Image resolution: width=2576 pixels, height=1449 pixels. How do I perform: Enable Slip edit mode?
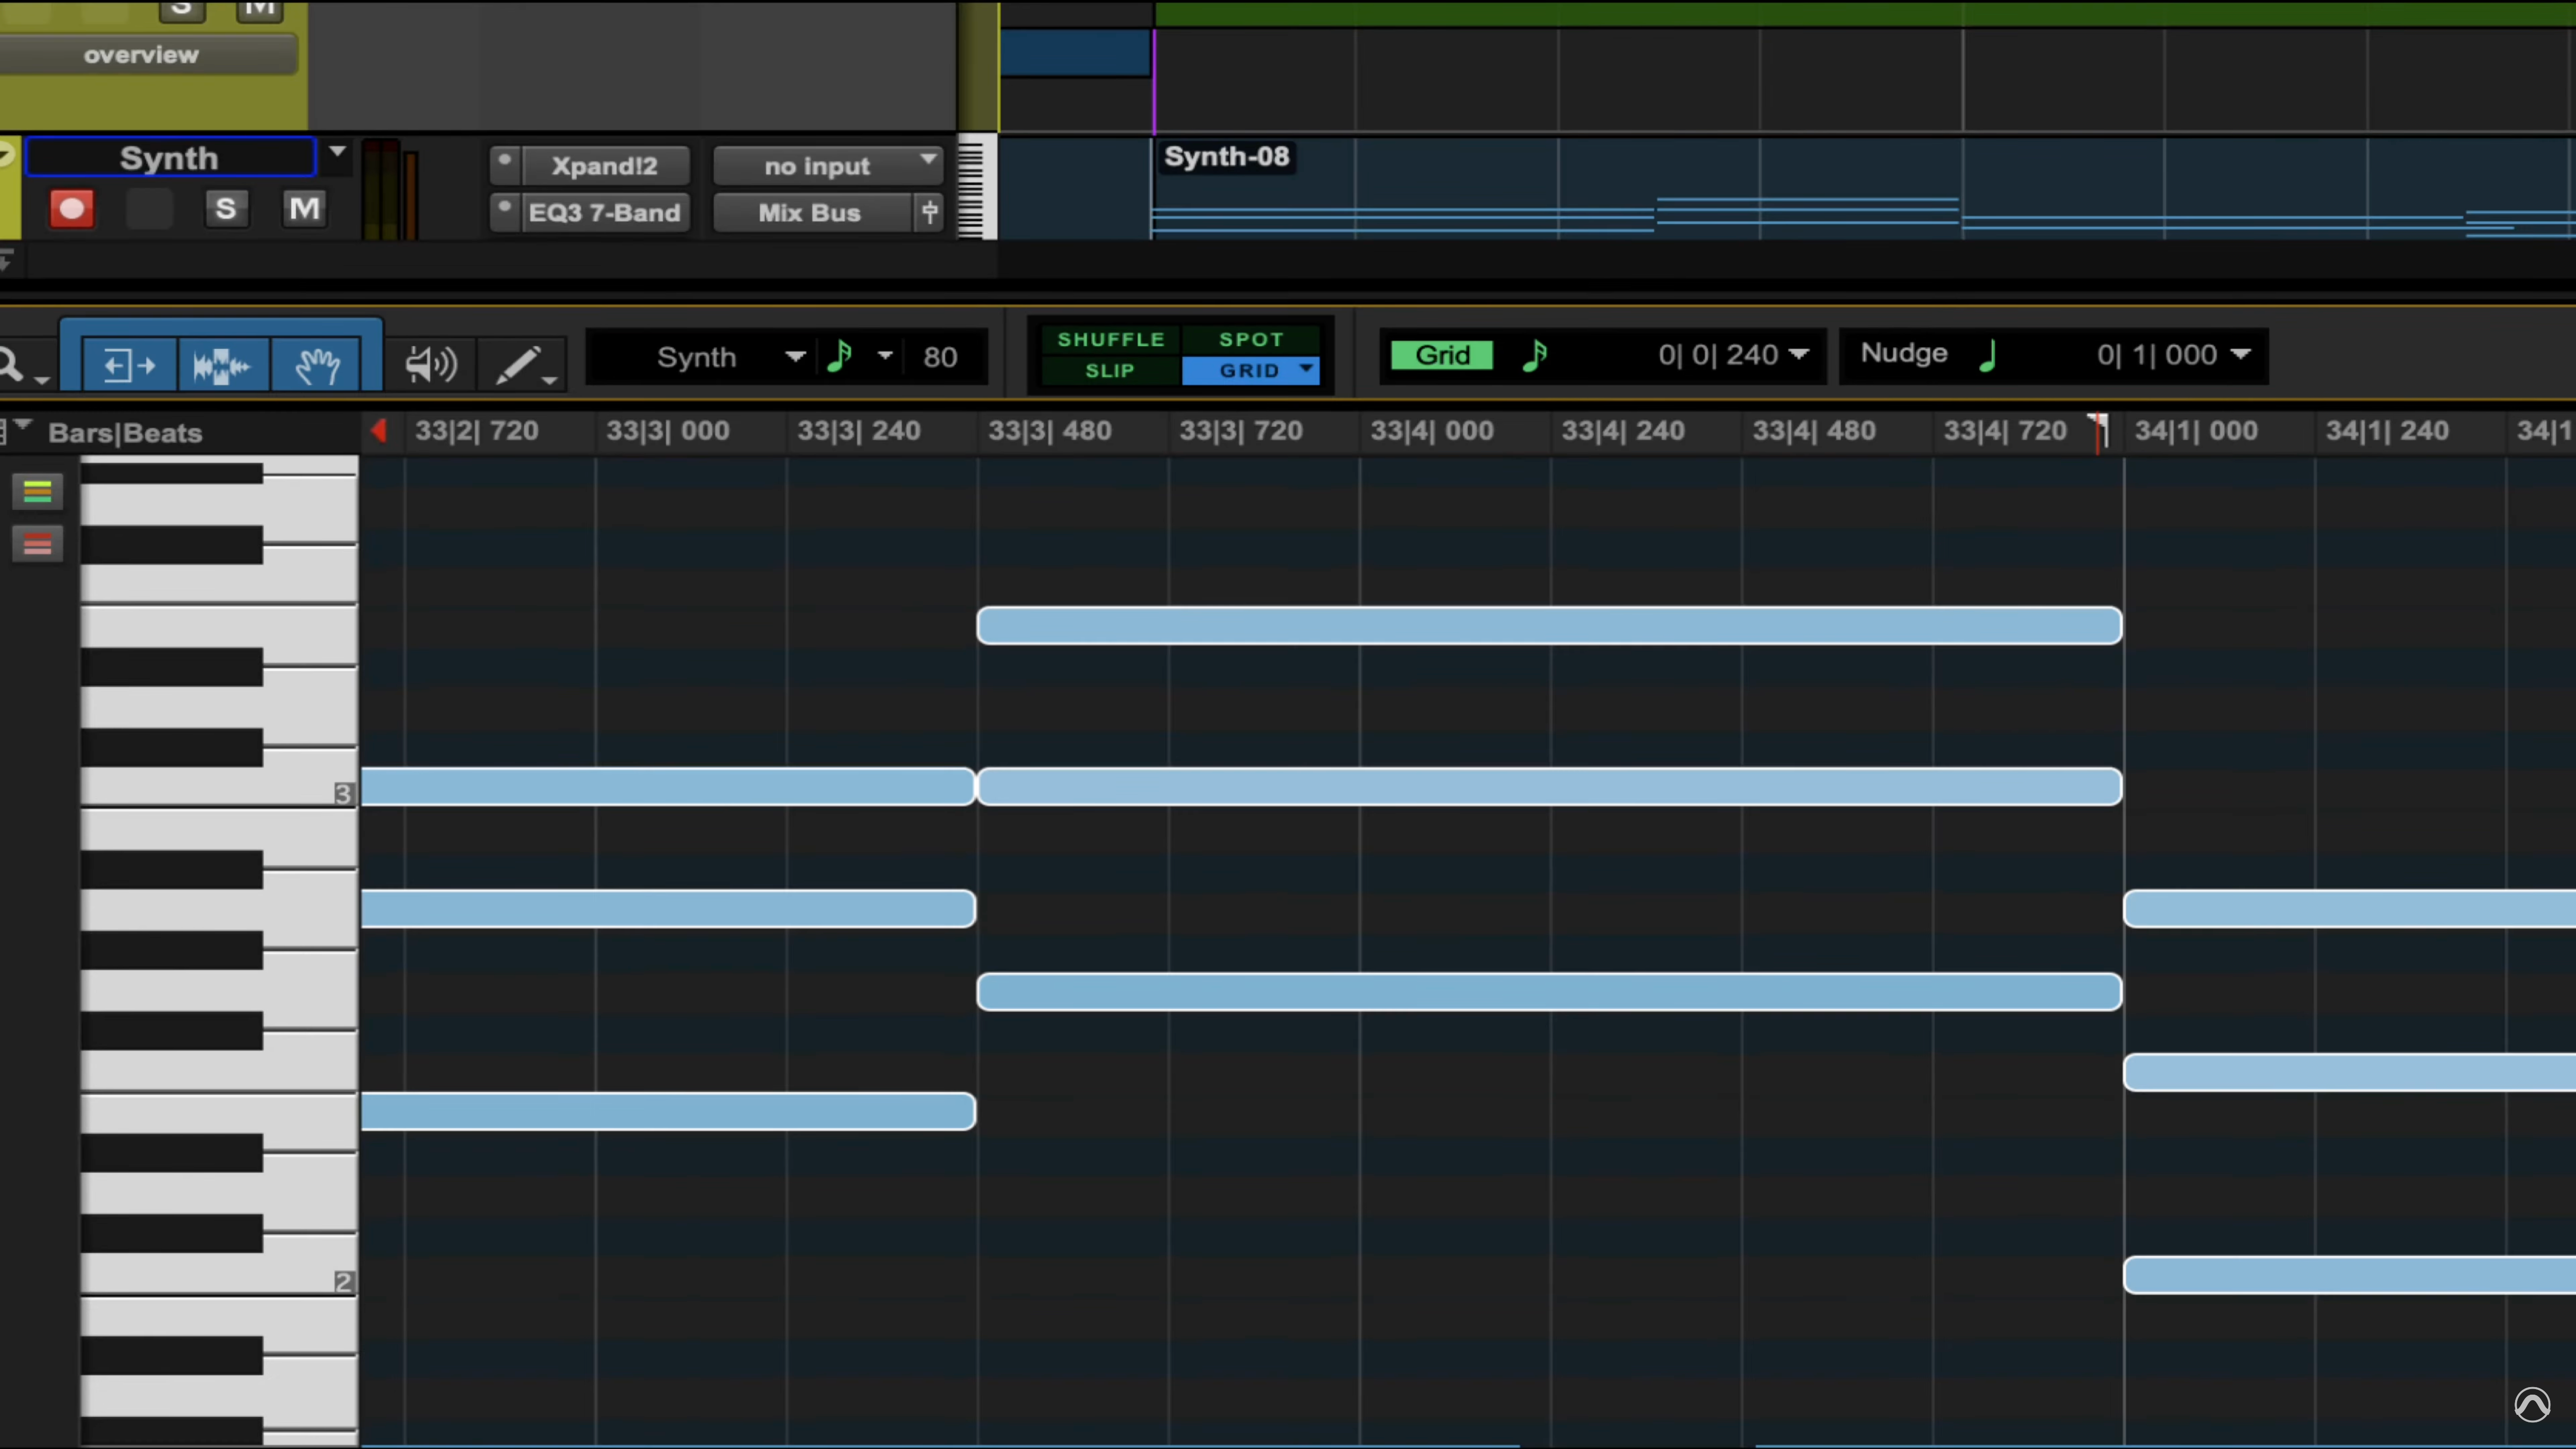(1110, 370)
